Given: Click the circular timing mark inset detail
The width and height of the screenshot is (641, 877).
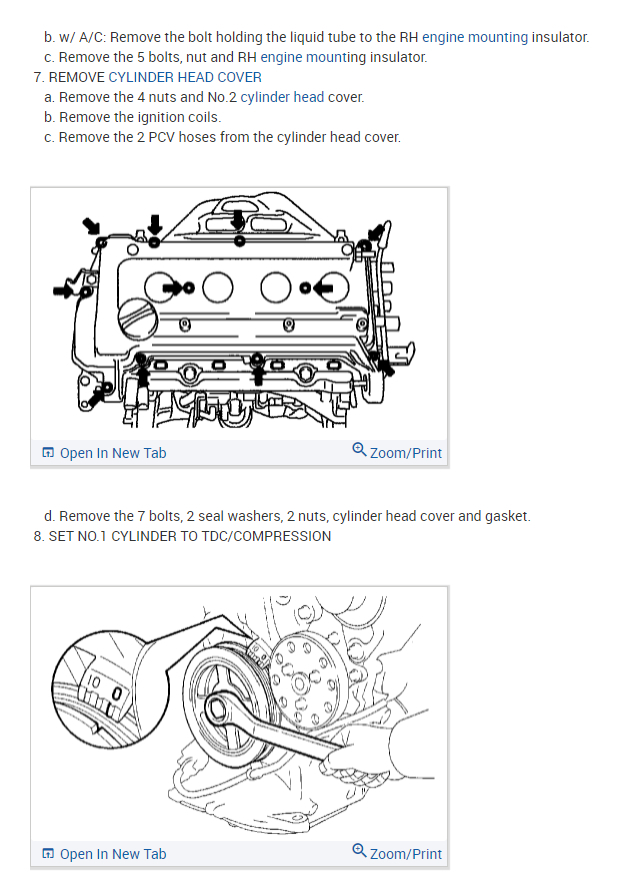Looking at the screenshot, I should pyautogui.click(x=109, y=690).
